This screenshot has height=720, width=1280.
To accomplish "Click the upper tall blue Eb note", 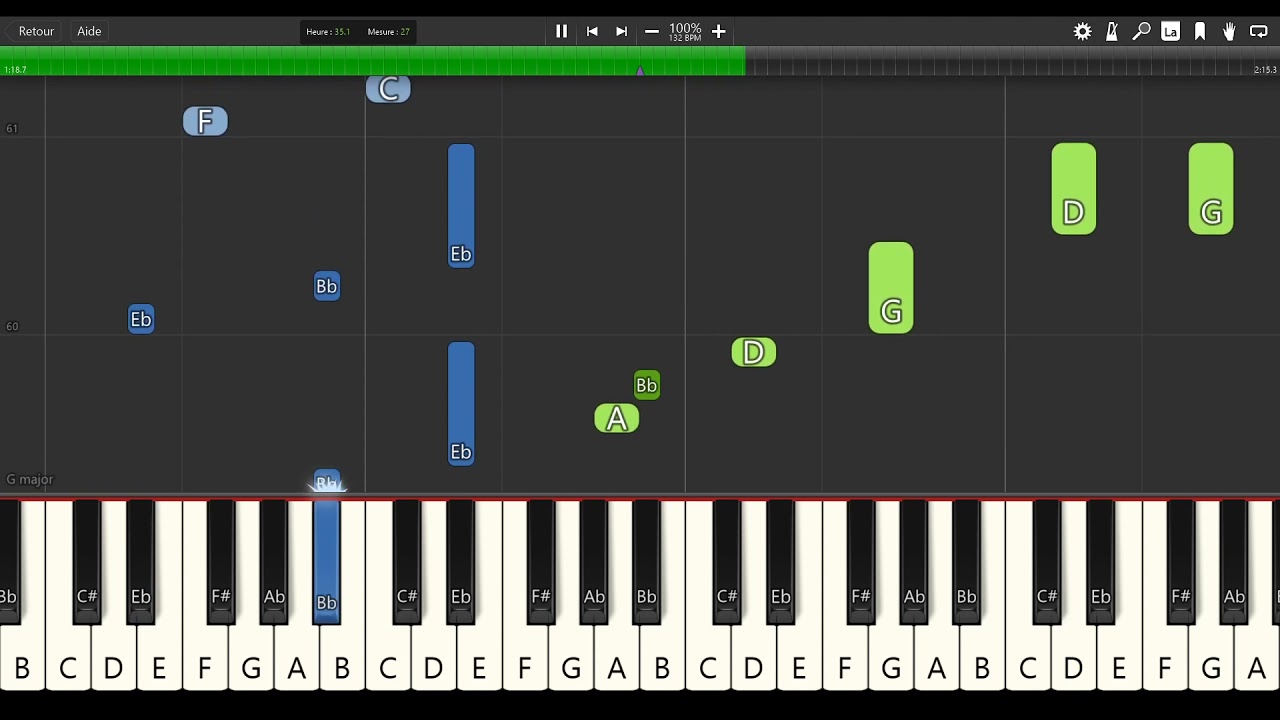I will 461,206.
